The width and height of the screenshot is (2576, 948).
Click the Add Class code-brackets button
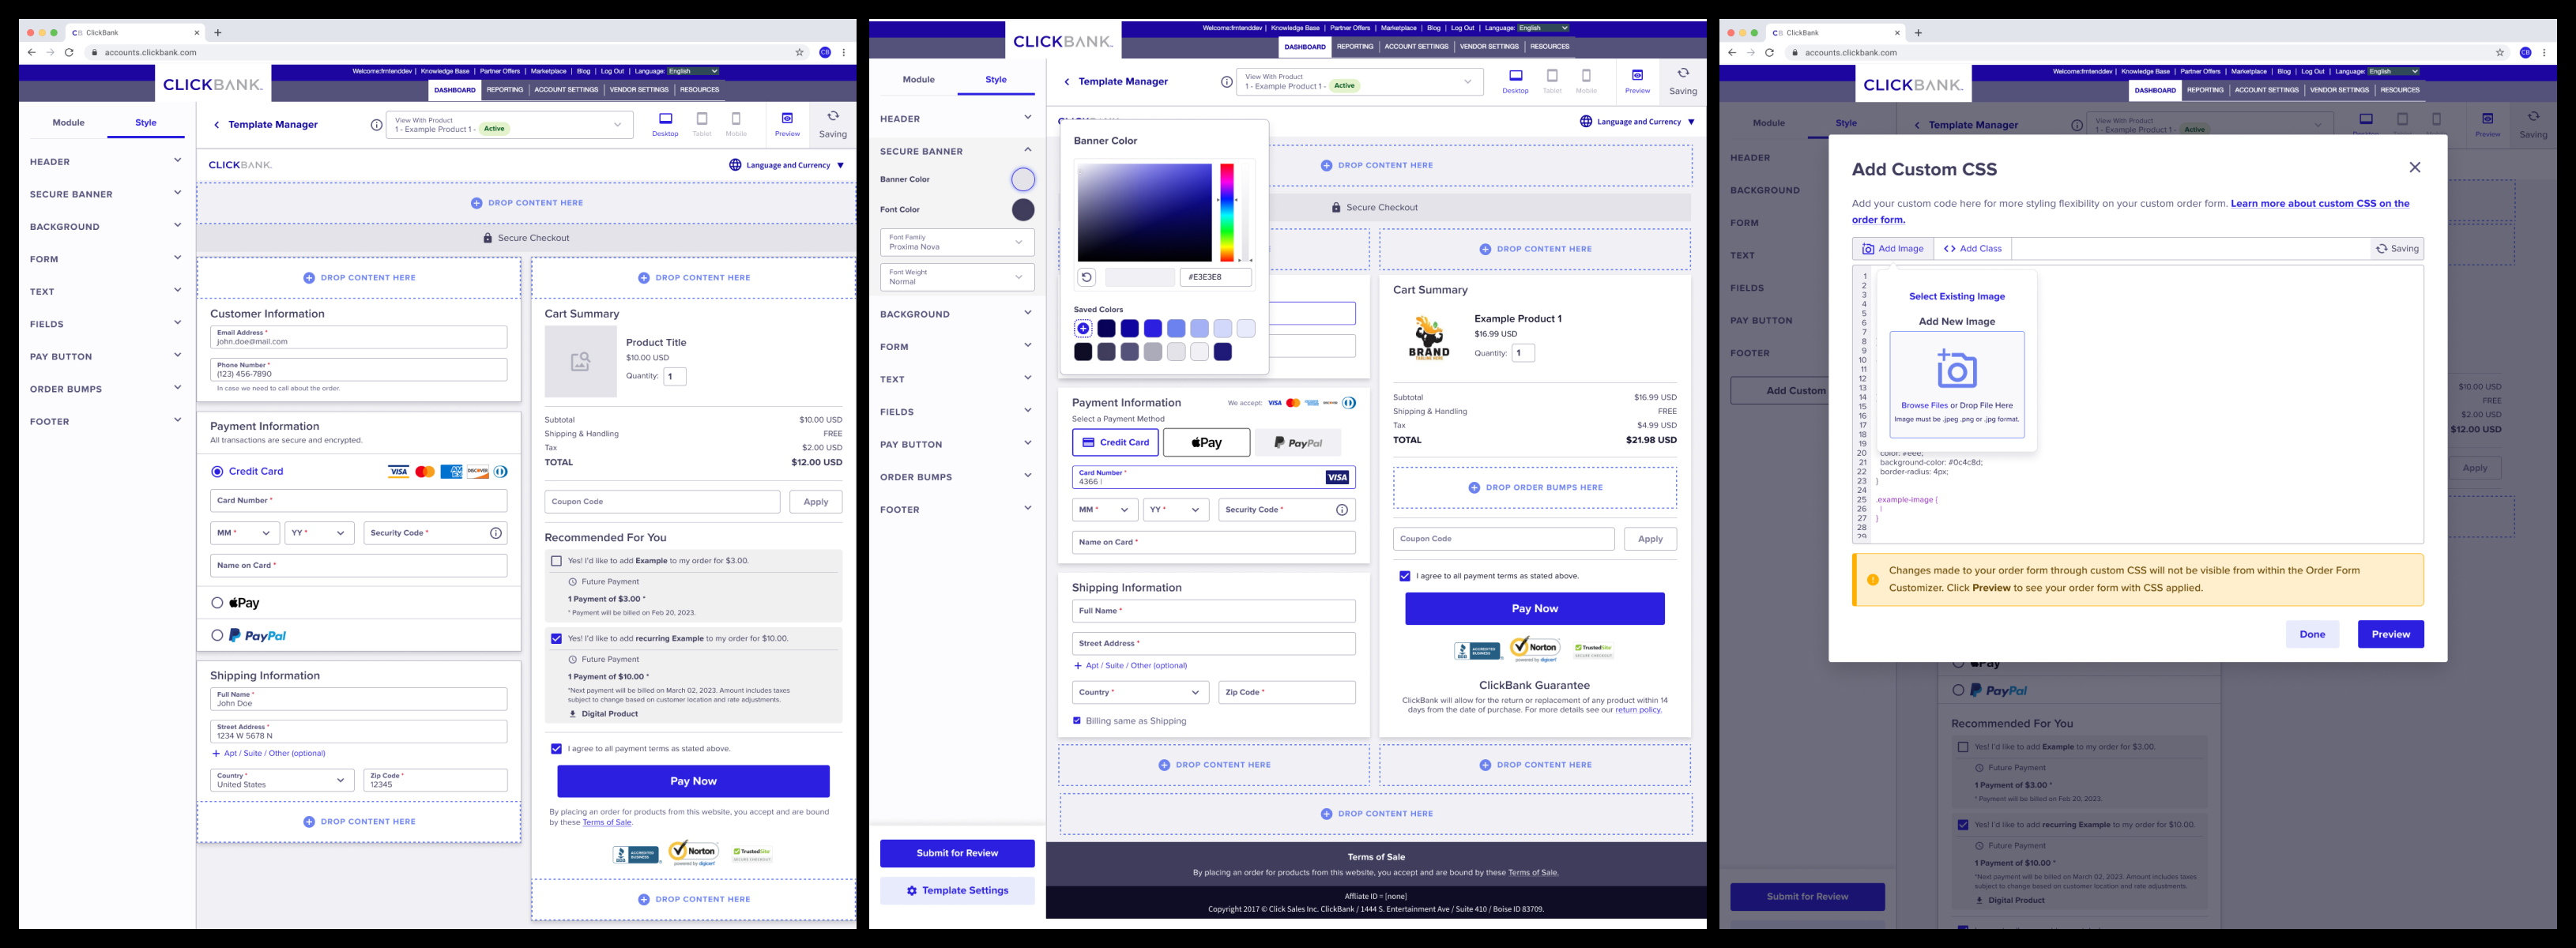(x=1973, y=249)
